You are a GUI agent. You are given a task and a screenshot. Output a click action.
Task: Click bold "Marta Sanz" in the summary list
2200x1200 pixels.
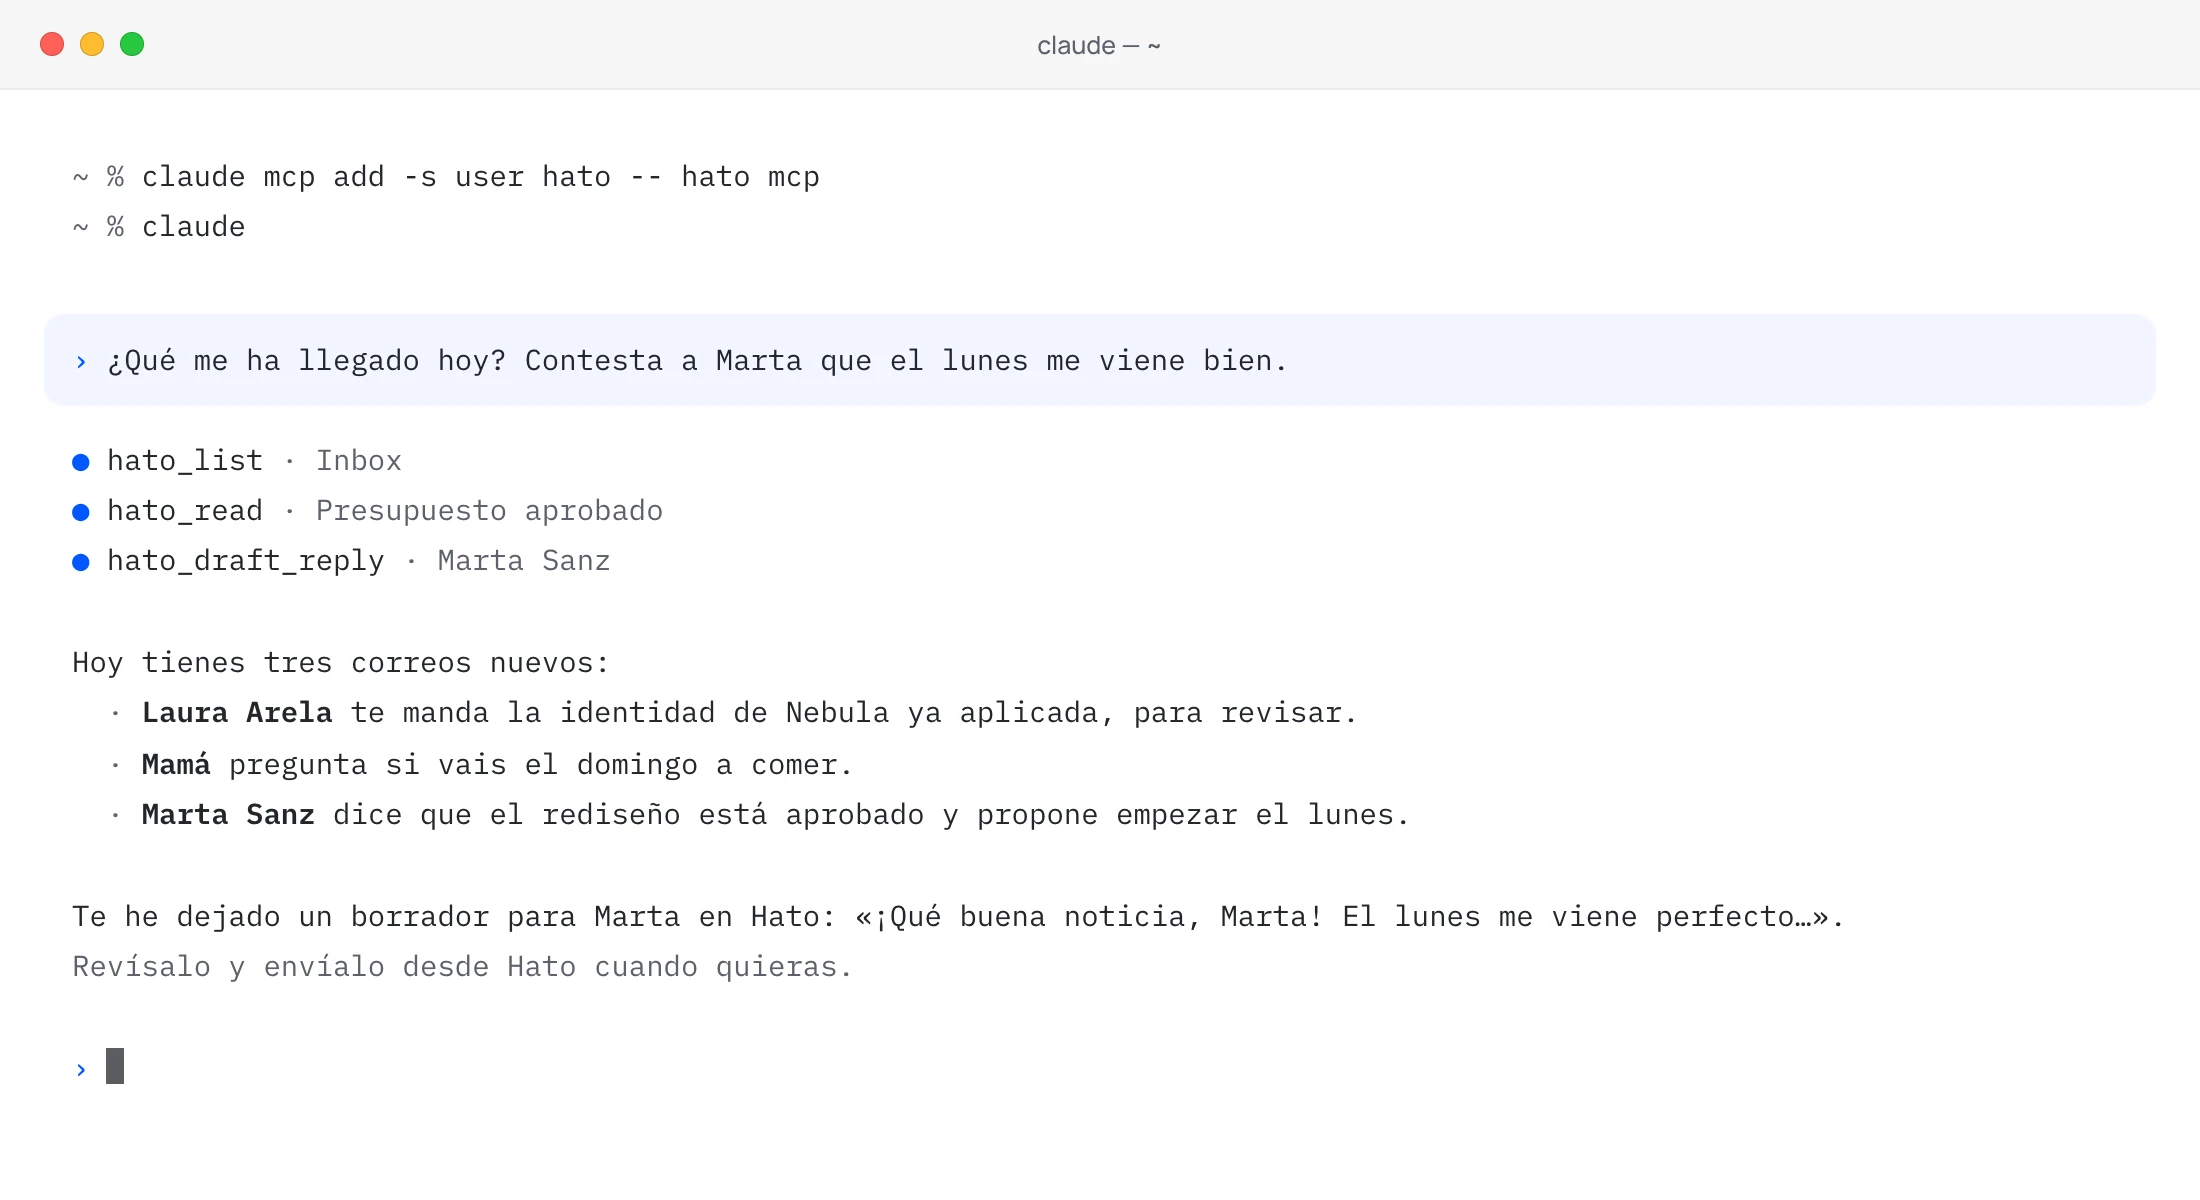[x=228, y=815]
